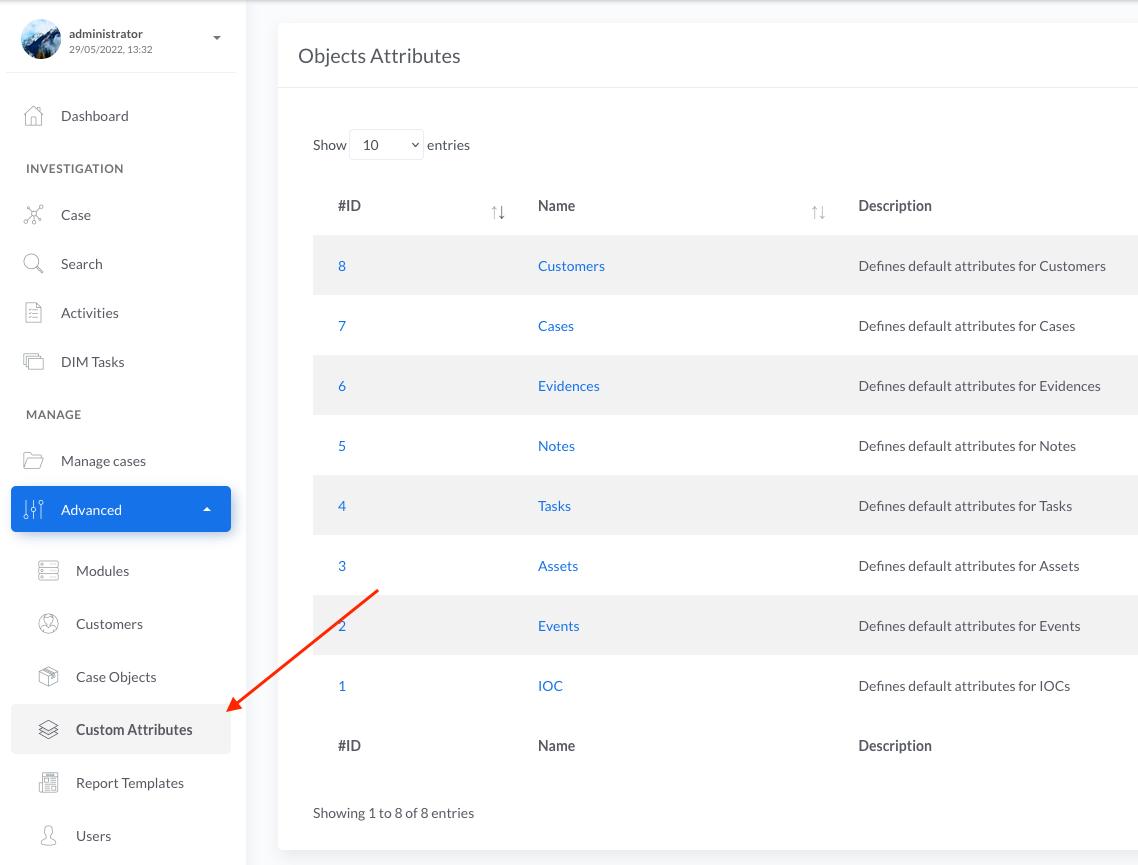Open the IOC attribute link
Screen dimensions: 1138x865
pos(550,686)
